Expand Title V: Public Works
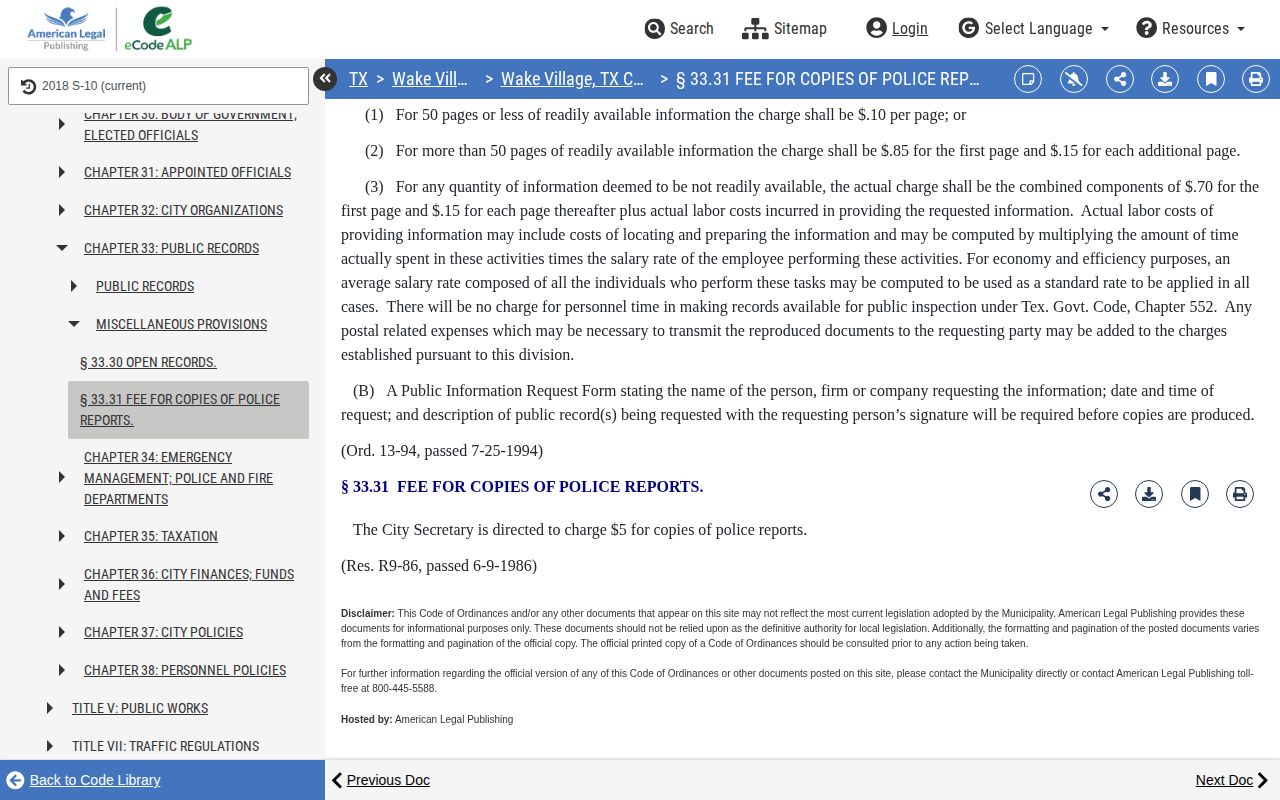 tap(50, 709)
